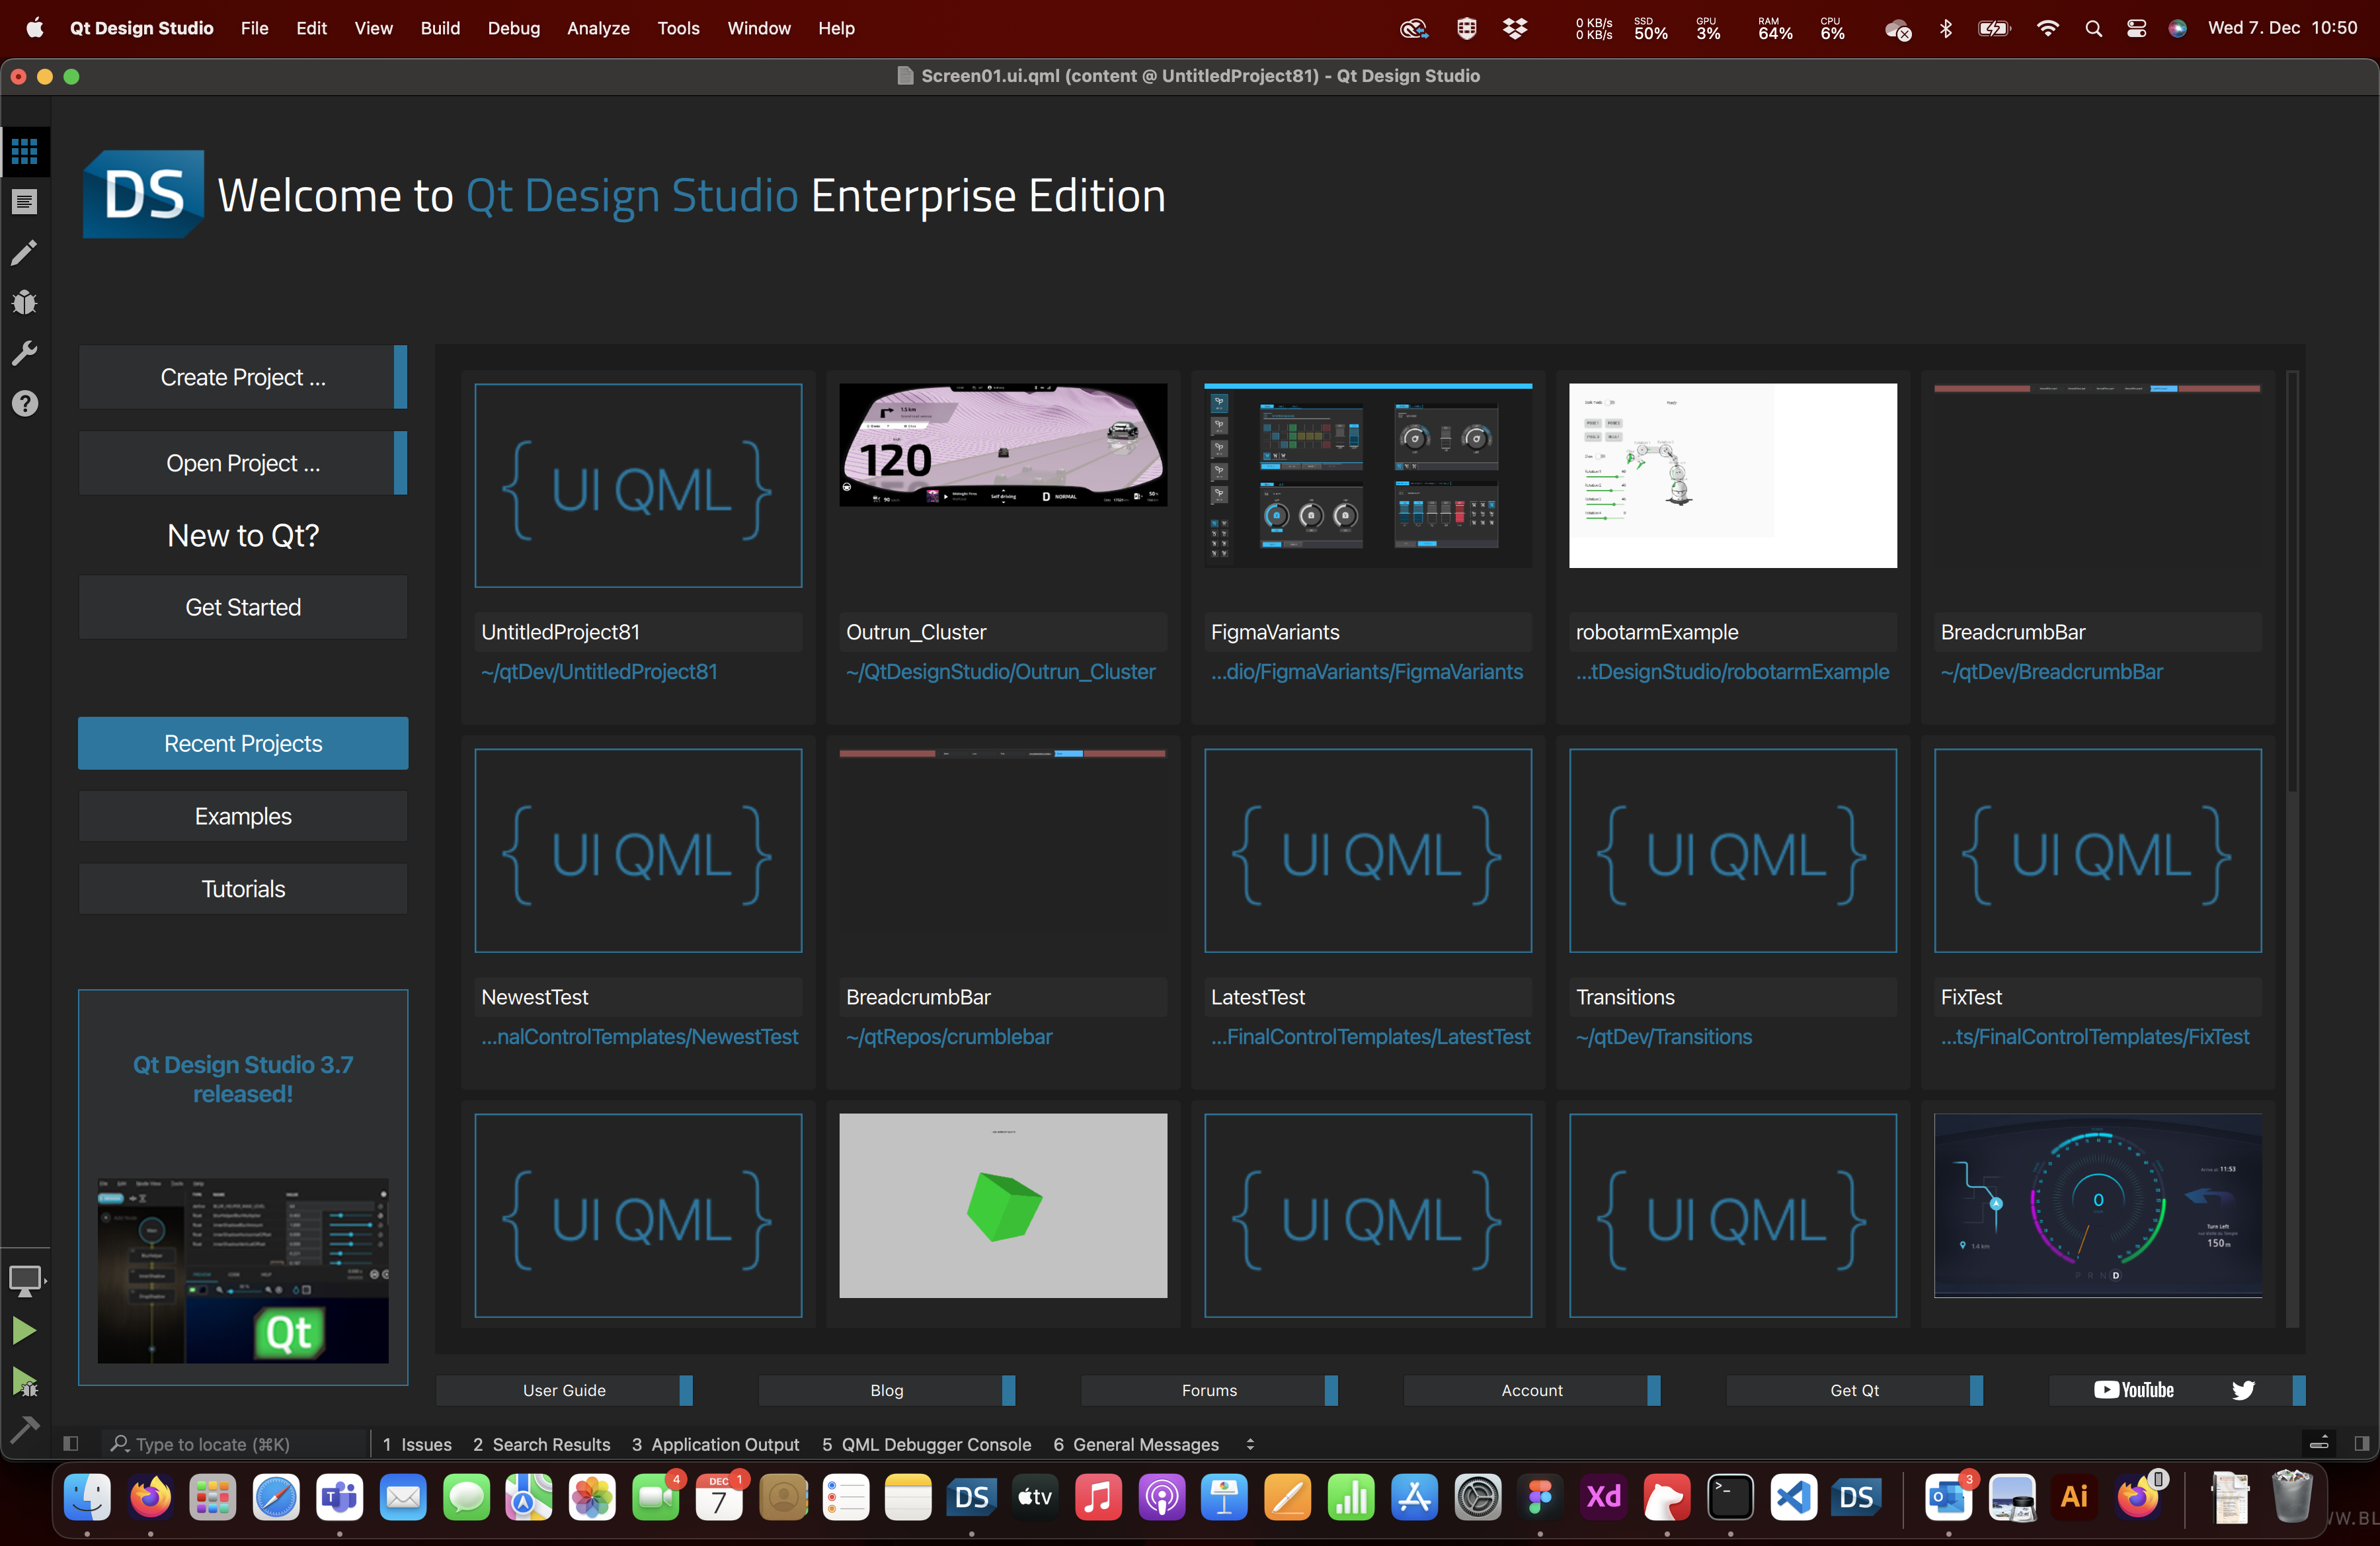
Task: Toggle the right sidebar visibility
Action: (2361, 1443)
